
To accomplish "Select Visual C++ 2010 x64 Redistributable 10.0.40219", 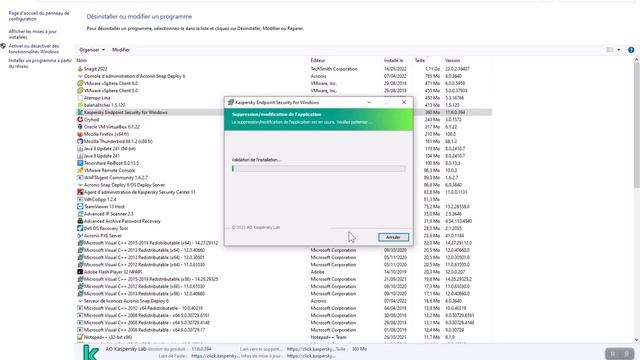I will pos(284,308).
